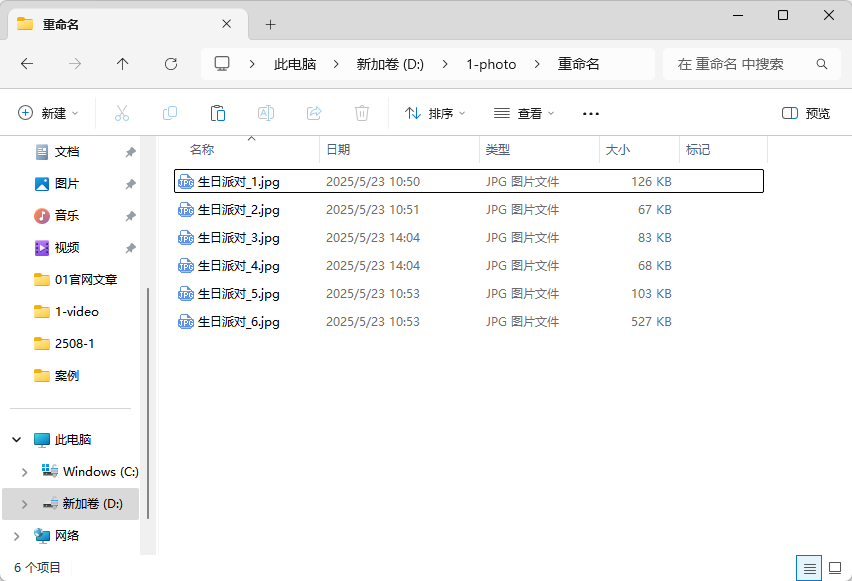Open 音乐 in the sidebar
Screen dimensions: 852x581
67,216
